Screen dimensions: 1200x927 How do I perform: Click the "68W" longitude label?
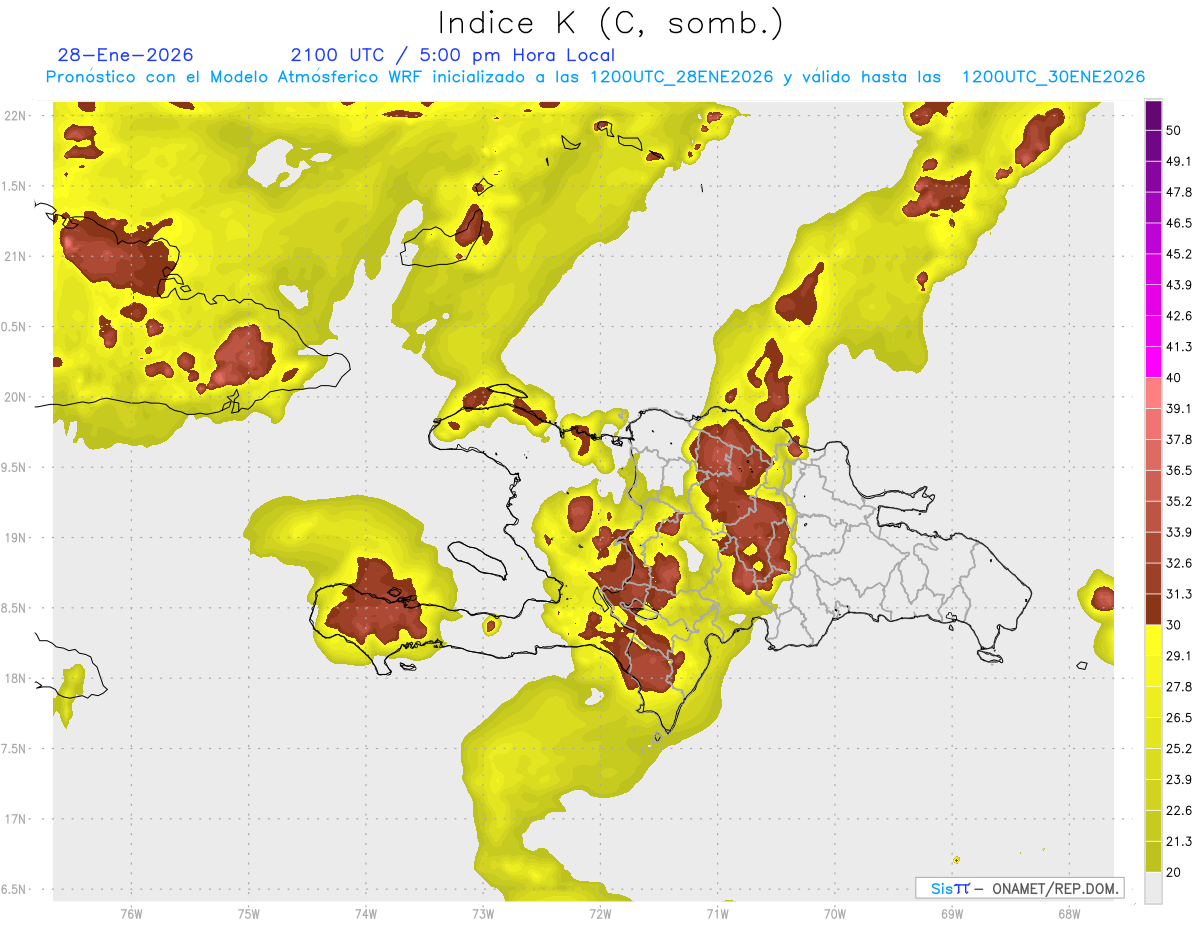(1068, 913)
